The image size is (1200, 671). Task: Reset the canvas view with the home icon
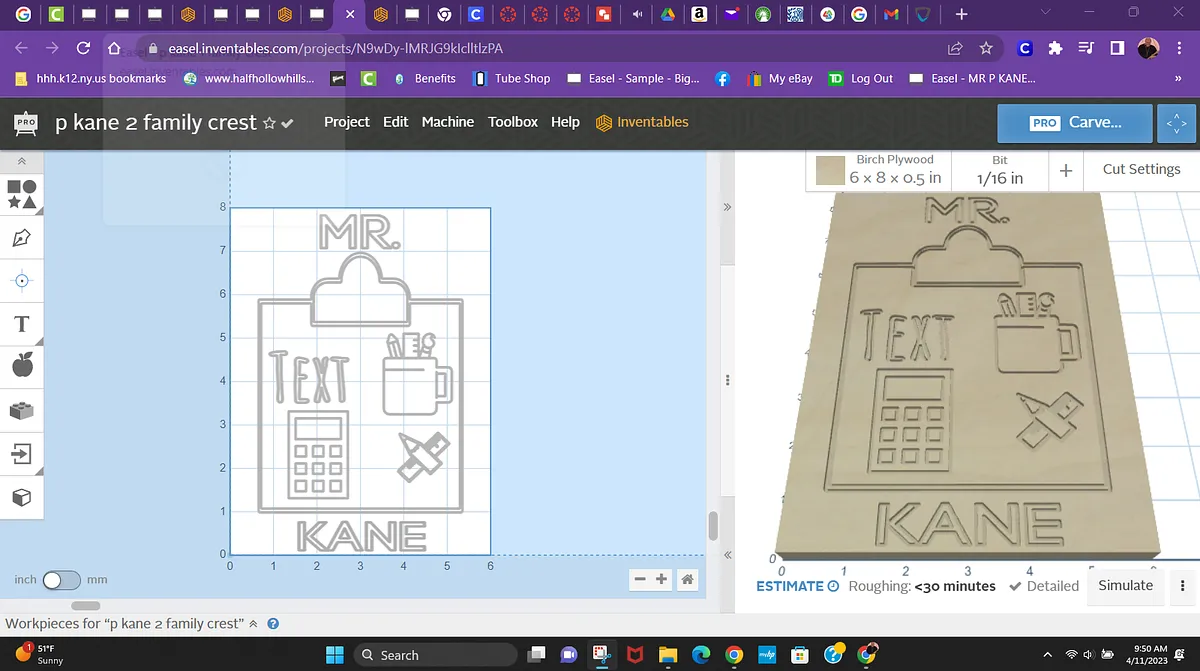pos(687,579)
